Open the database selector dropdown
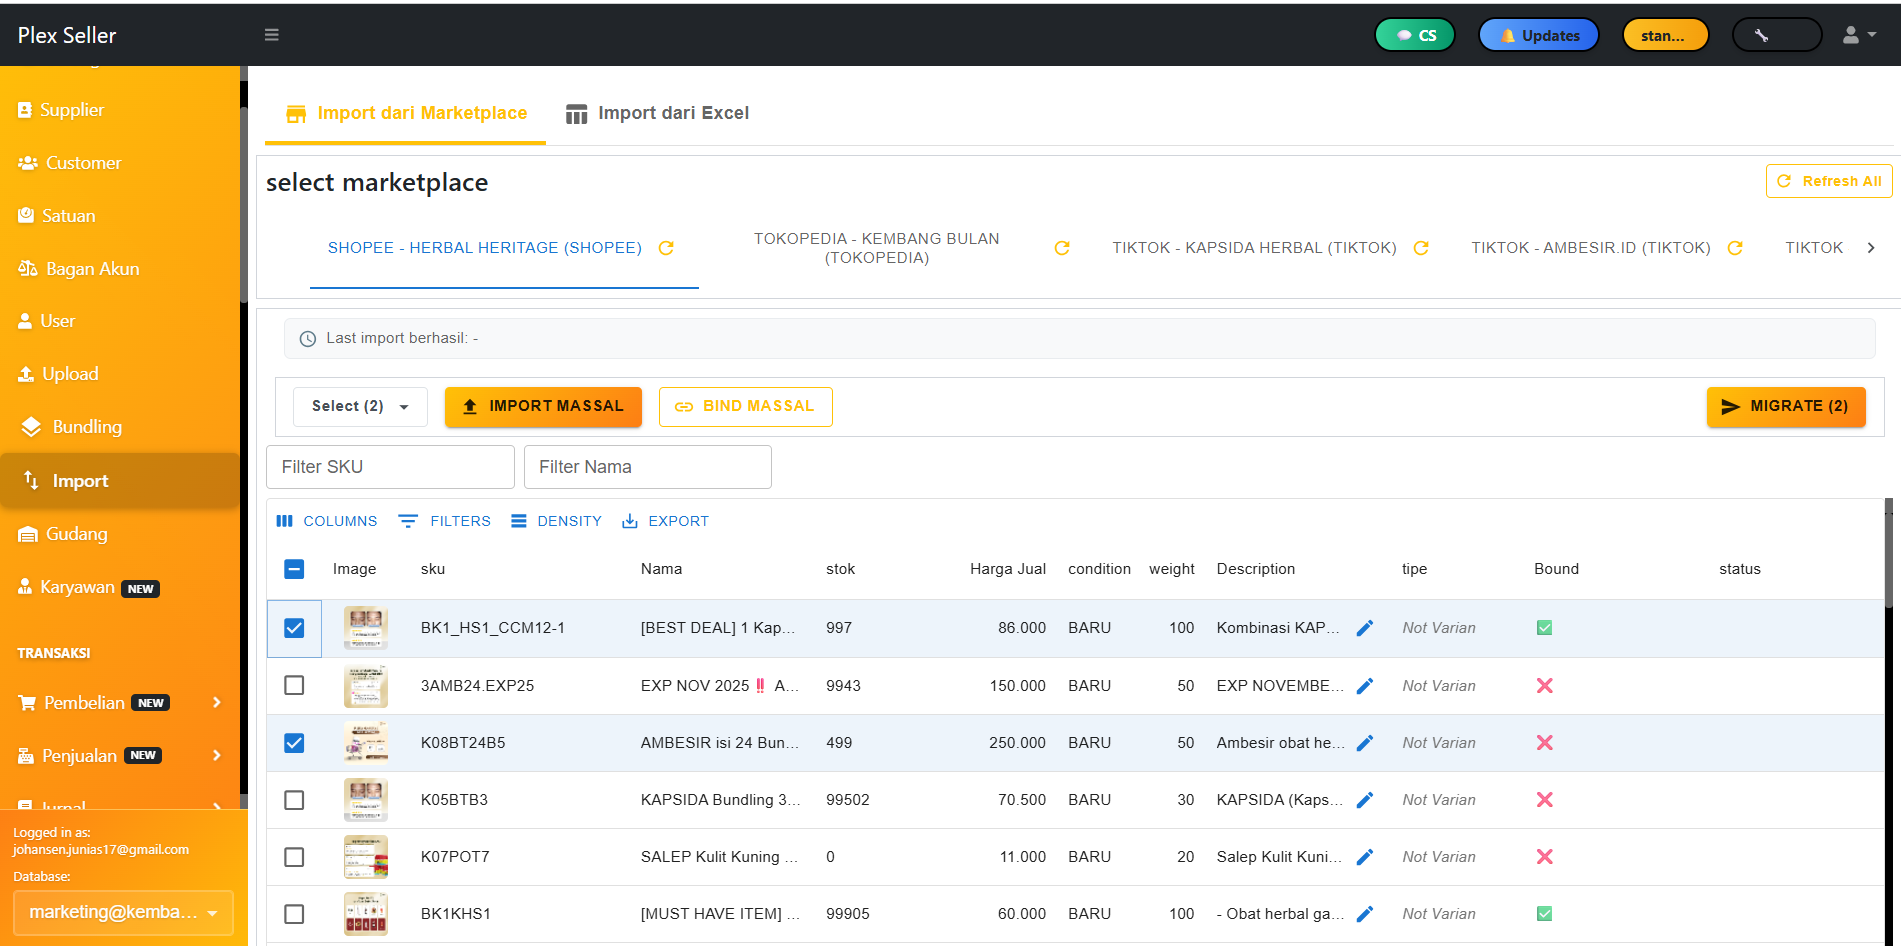The image size is (1901, 946). 122,912
